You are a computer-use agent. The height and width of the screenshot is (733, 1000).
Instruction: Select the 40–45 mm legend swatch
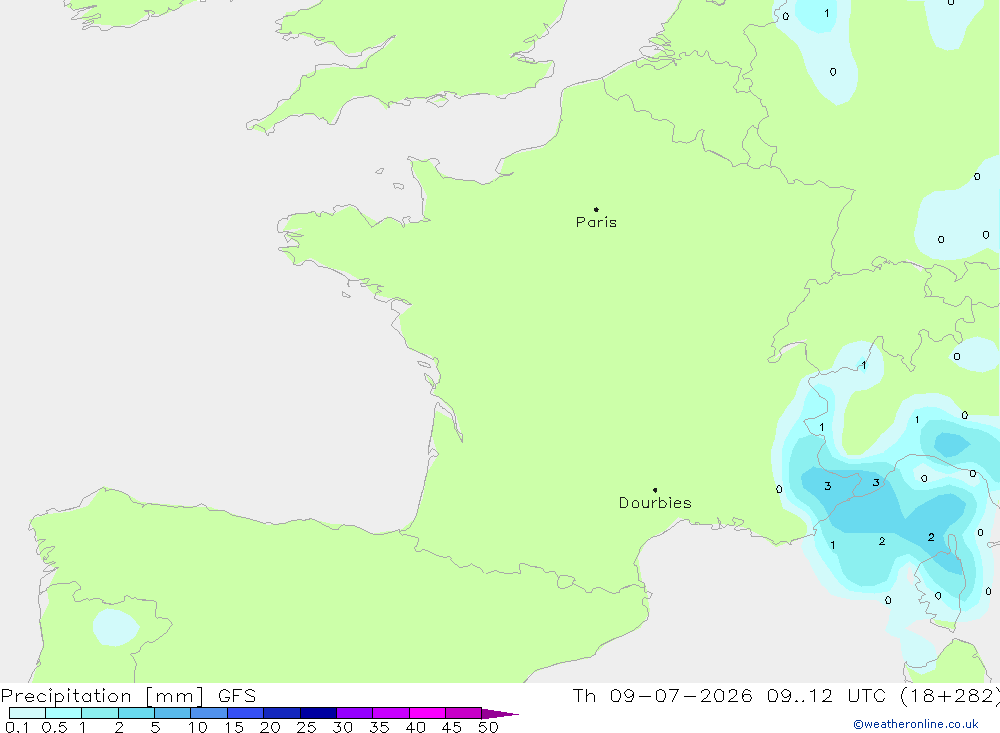(x=427, y=713)
